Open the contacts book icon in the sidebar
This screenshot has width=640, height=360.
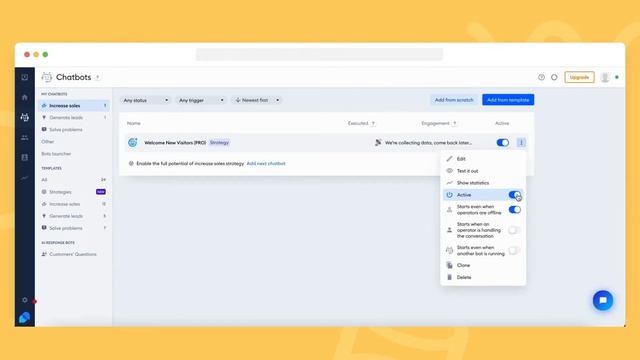point(24,158)
